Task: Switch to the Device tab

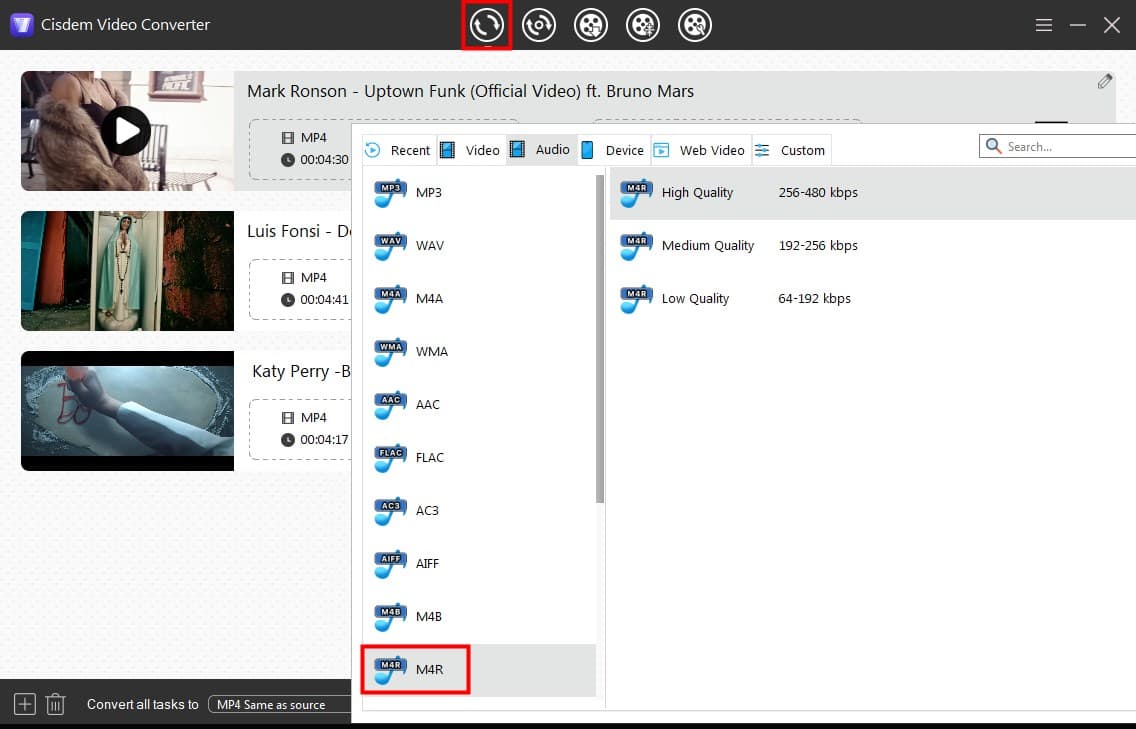Action: 614,150
